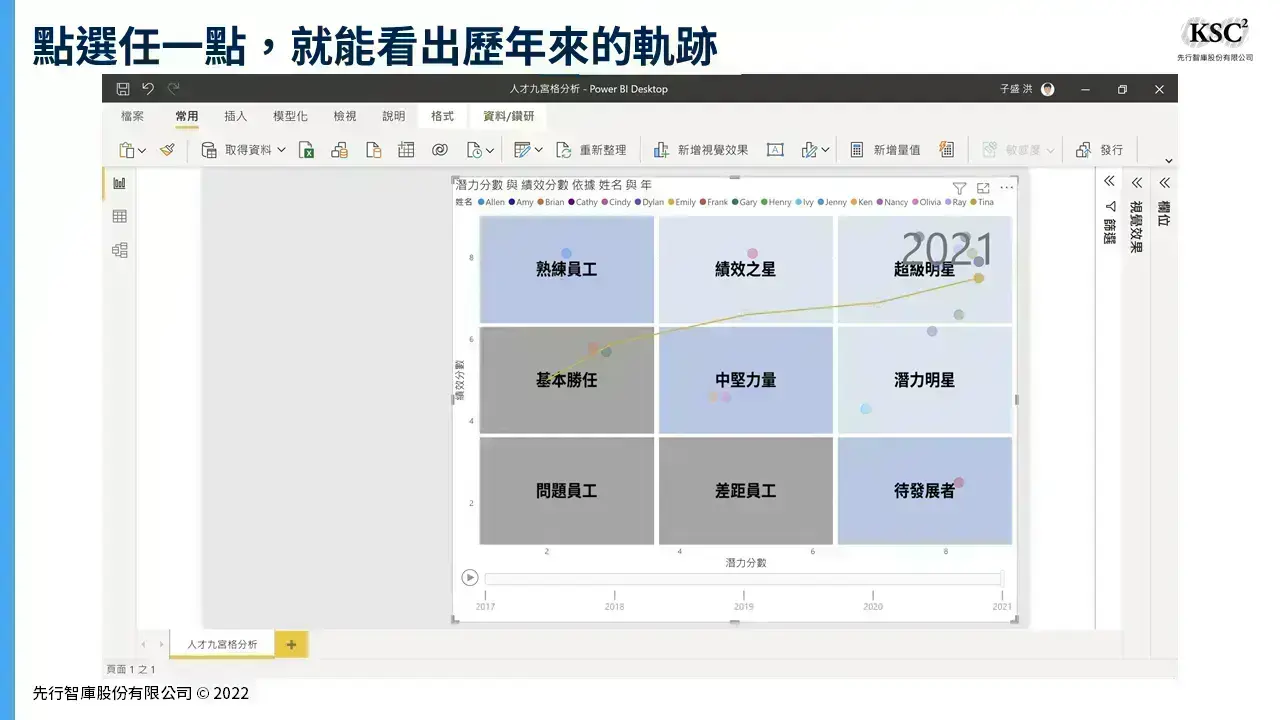Click Nancy in the legend
The height and width of the screenshot is (720, 1280).
(892, 202)
